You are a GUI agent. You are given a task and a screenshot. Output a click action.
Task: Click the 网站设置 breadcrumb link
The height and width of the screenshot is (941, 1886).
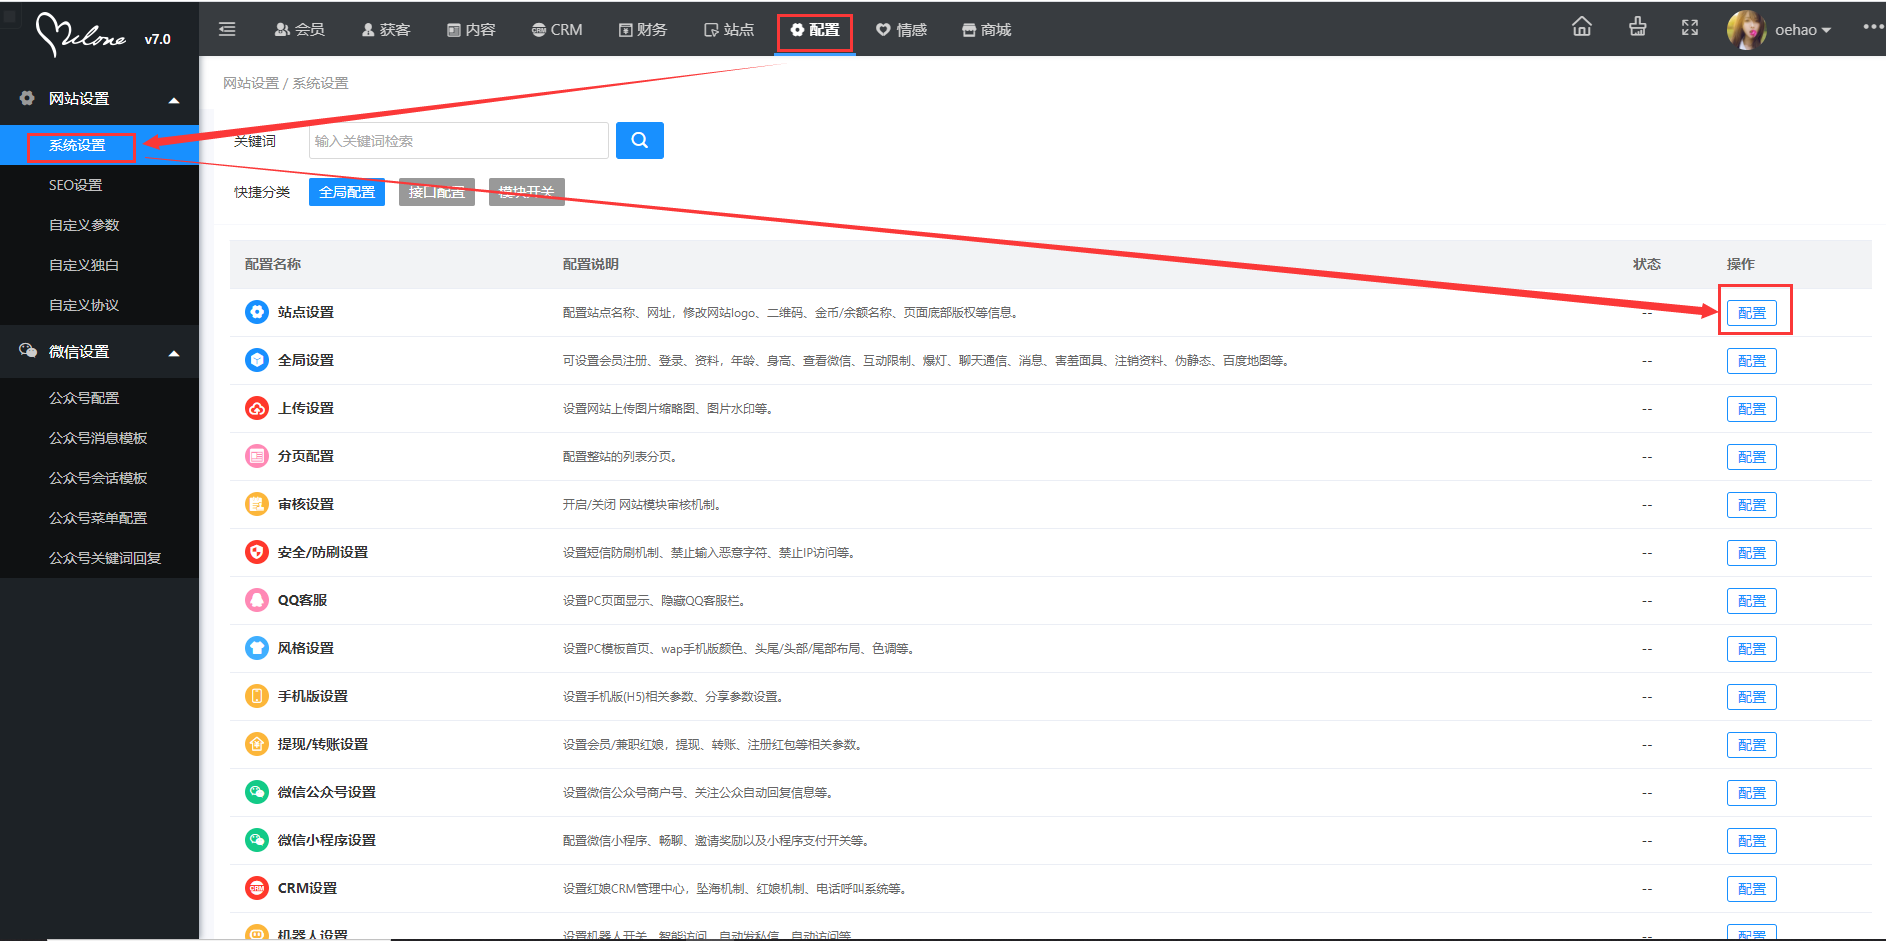click(251, 83)
